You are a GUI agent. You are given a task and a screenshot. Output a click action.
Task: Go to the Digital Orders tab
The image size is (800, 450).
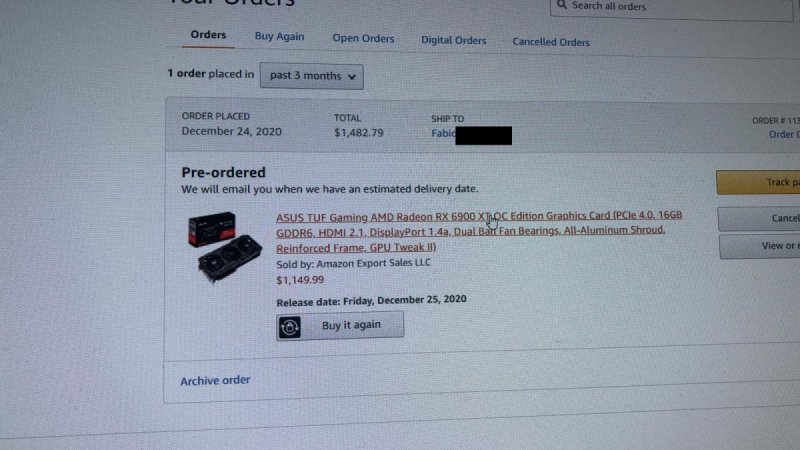pos(454,40)
